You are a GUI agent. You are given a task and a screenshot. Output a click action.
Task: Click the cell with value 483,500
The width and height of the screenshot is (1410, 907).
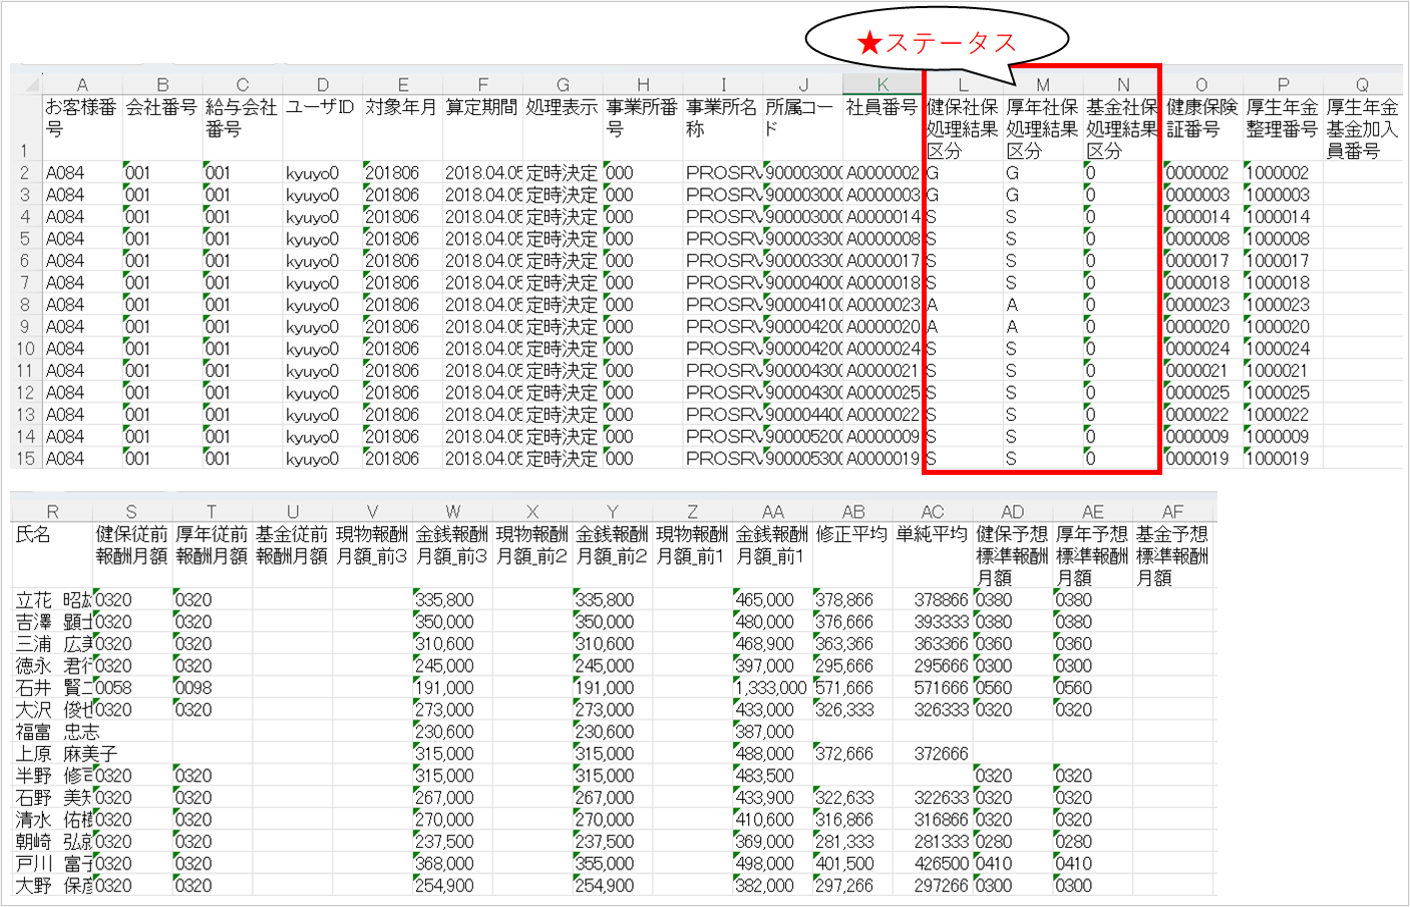coord(772,775)
